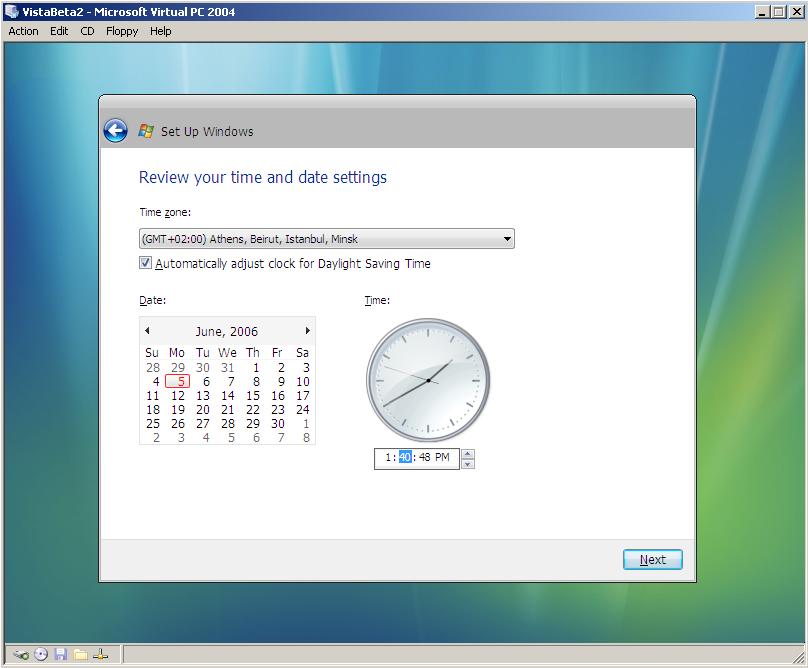Select May 28 in the calendar

click(x=153, y=368)
